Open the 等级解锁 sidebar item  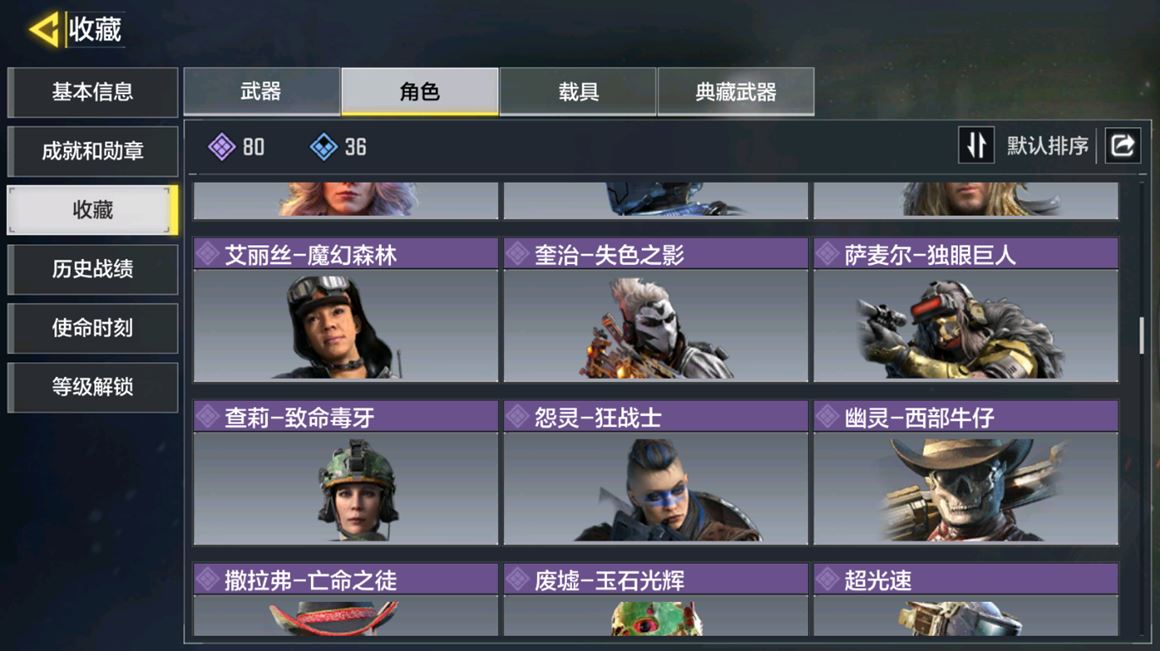pyautogui.click(x=92, y=387)
